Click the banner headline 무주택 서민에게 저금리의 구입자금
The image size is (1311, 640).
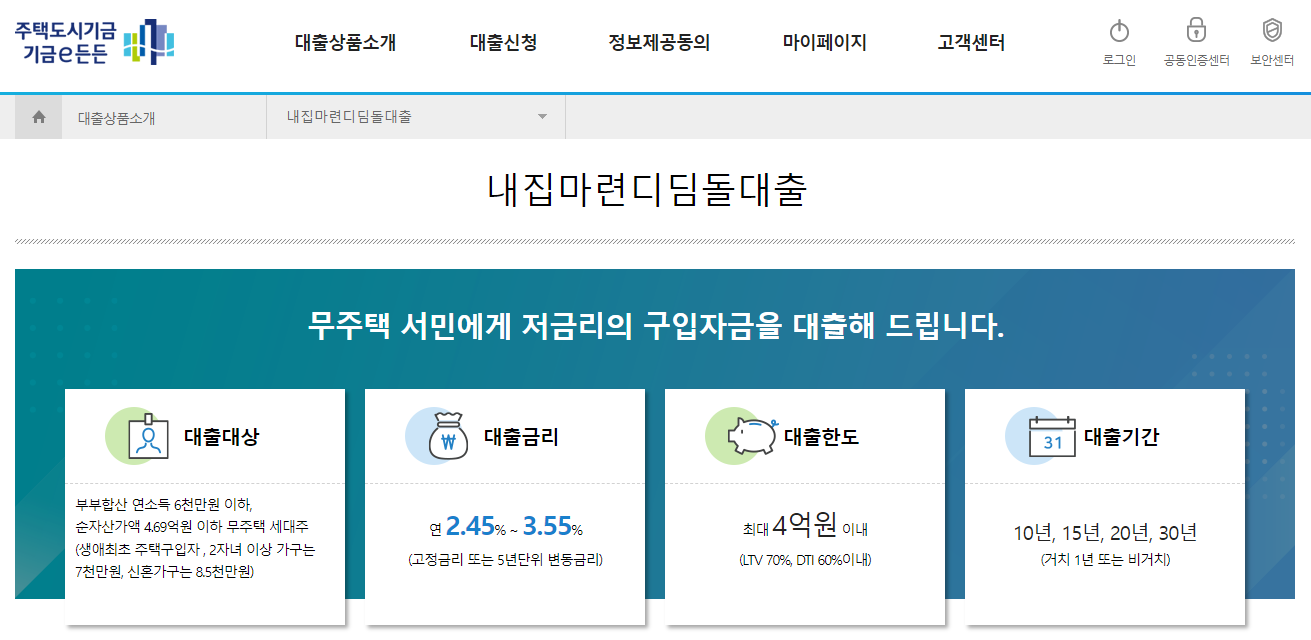coord(655,326)
